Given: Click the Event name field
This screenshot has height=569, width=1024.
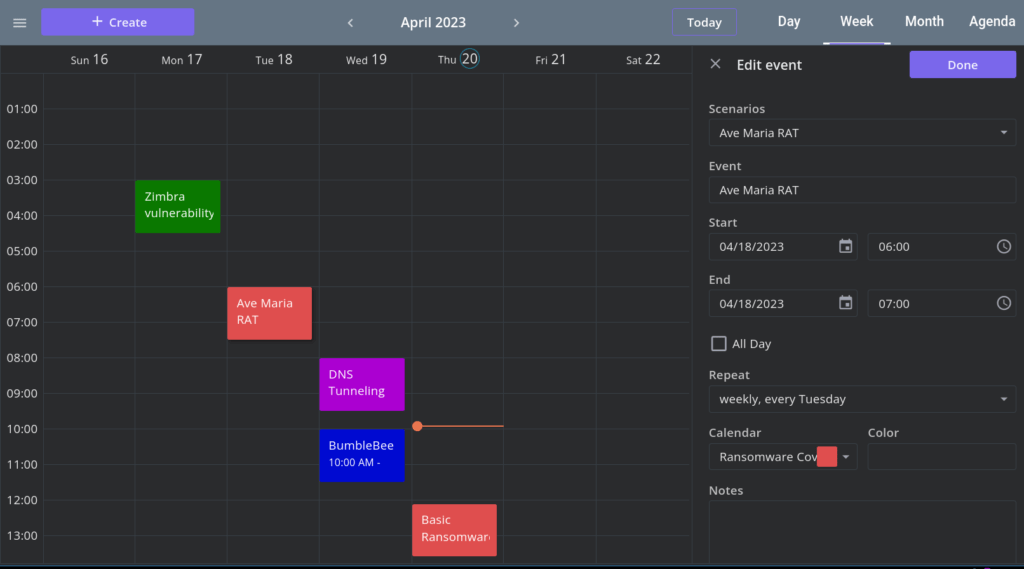Looking at the screenshot, I should 862,190.
